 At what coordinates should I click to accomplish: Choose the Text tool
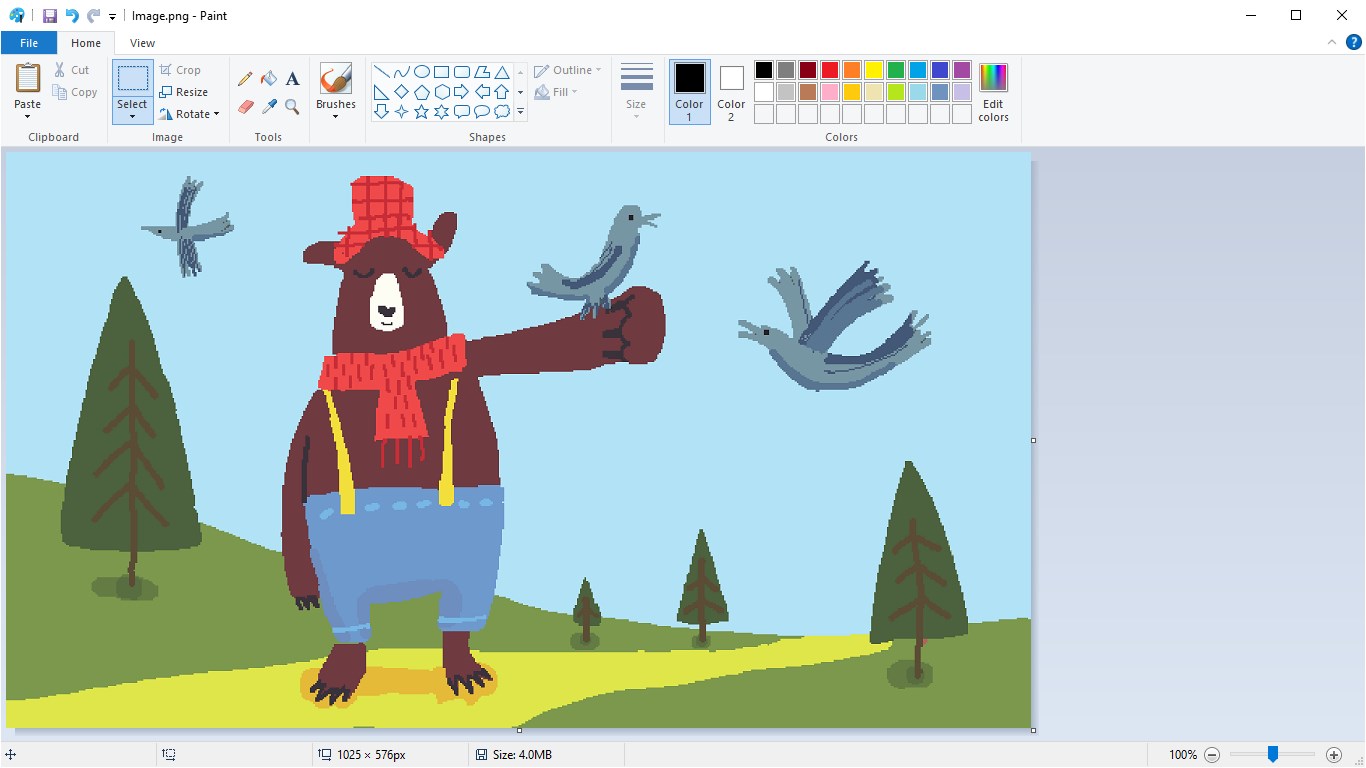click(292, 78)
